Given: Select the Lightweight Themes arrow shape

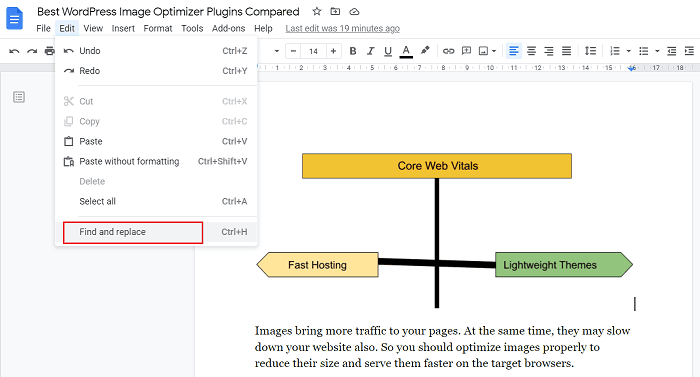Looking at the screenshot, I should [564, 265].
